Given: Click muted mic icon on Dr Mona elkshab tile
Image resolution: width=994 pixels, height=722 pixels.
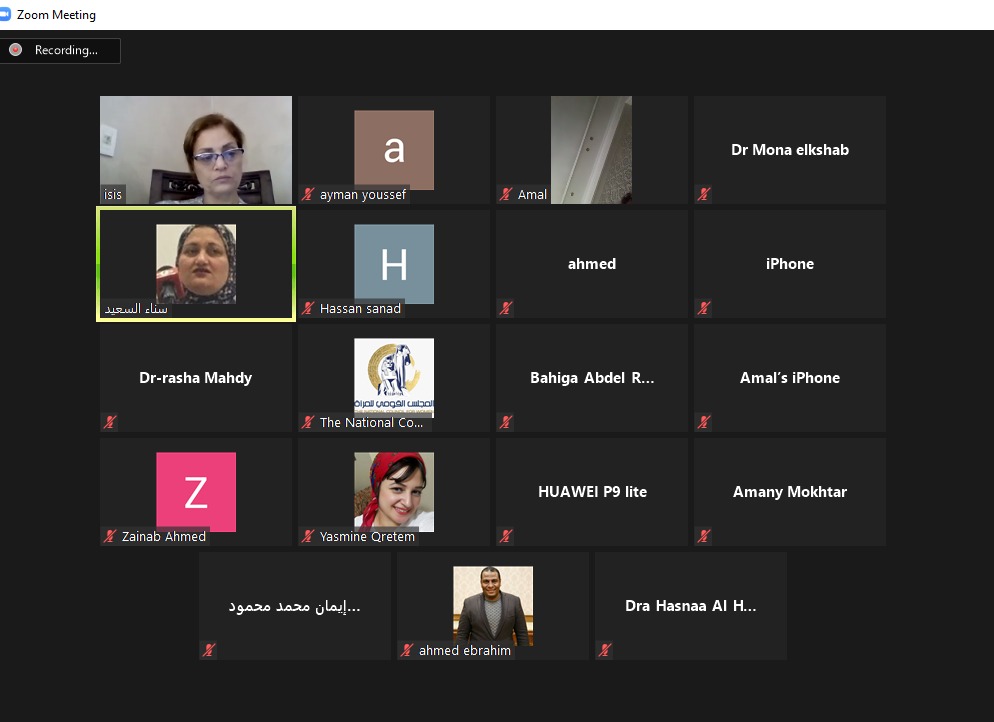Looking at the screenshot, I should pos(704,195).
